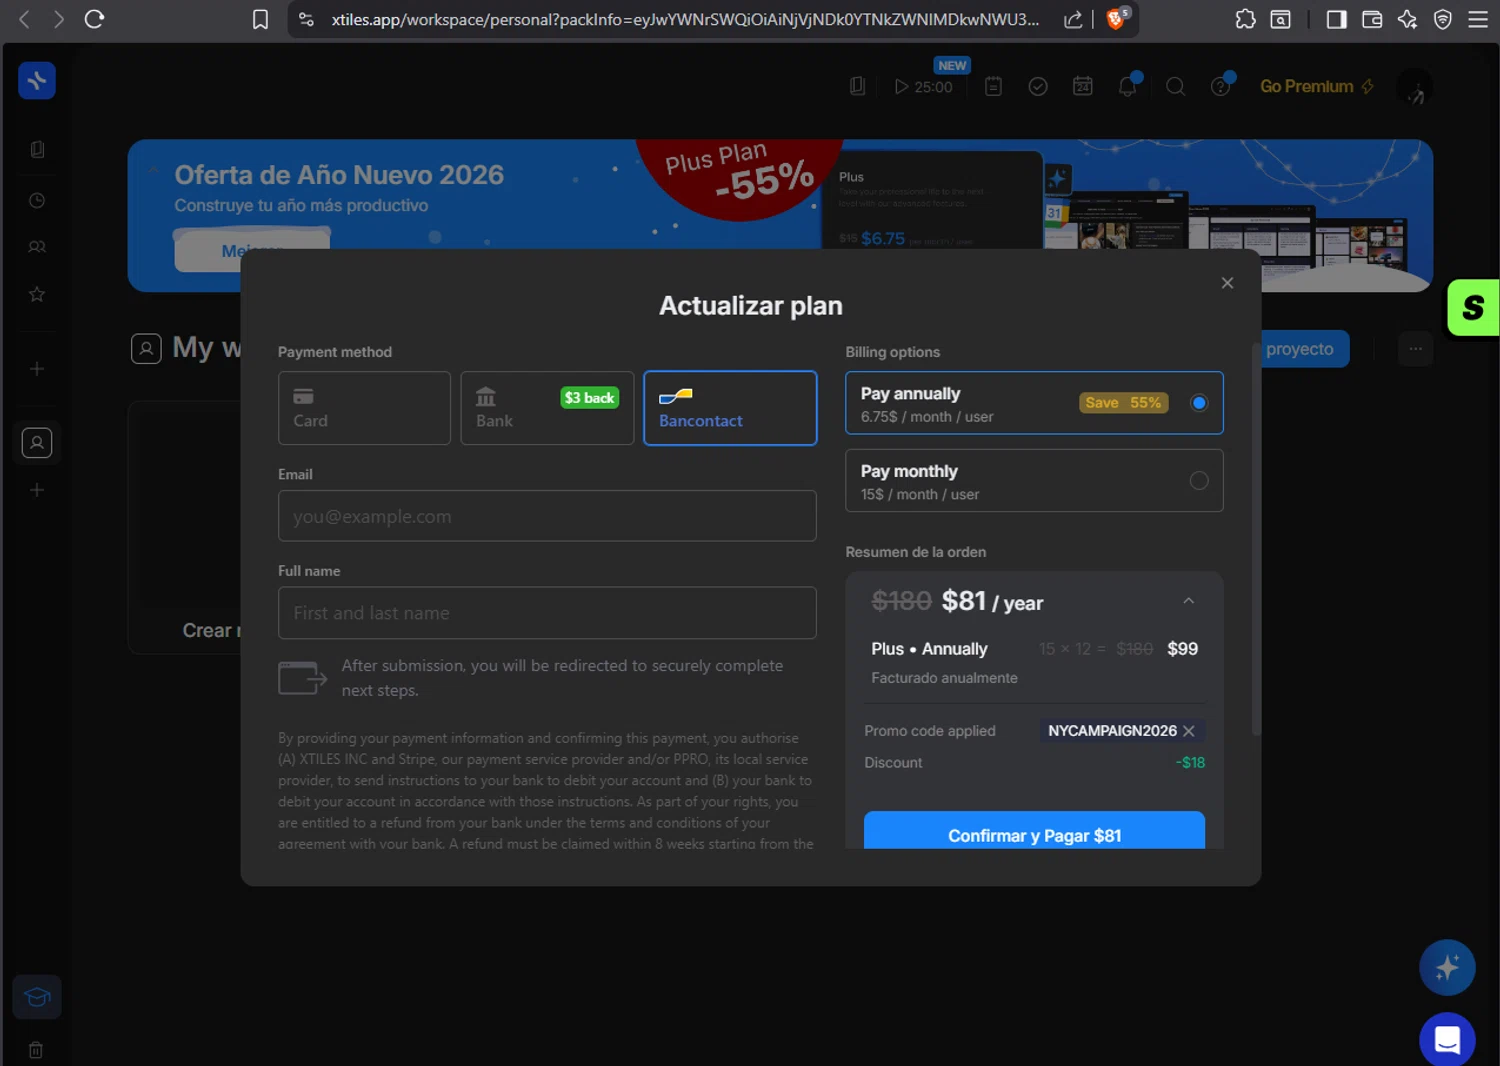This screenshot has height=1066, width=1500.
Task: Open notes icon next to timer
Action: point(993,87)
